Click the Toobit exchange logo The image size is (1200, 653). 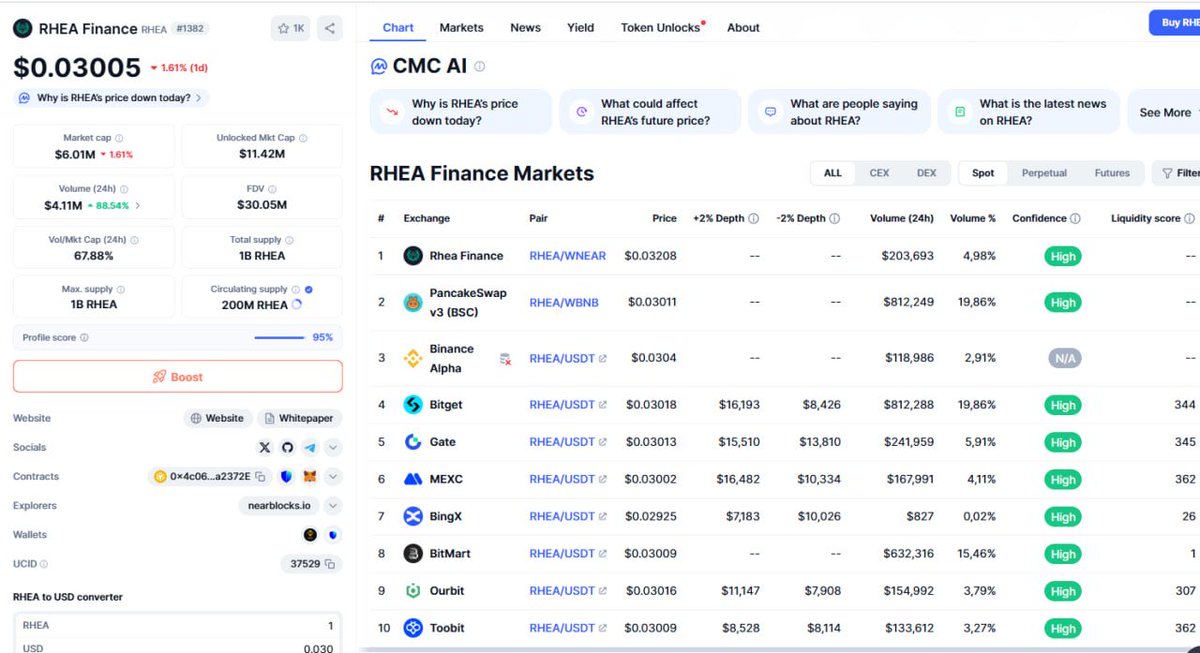(x=413, y=628)
